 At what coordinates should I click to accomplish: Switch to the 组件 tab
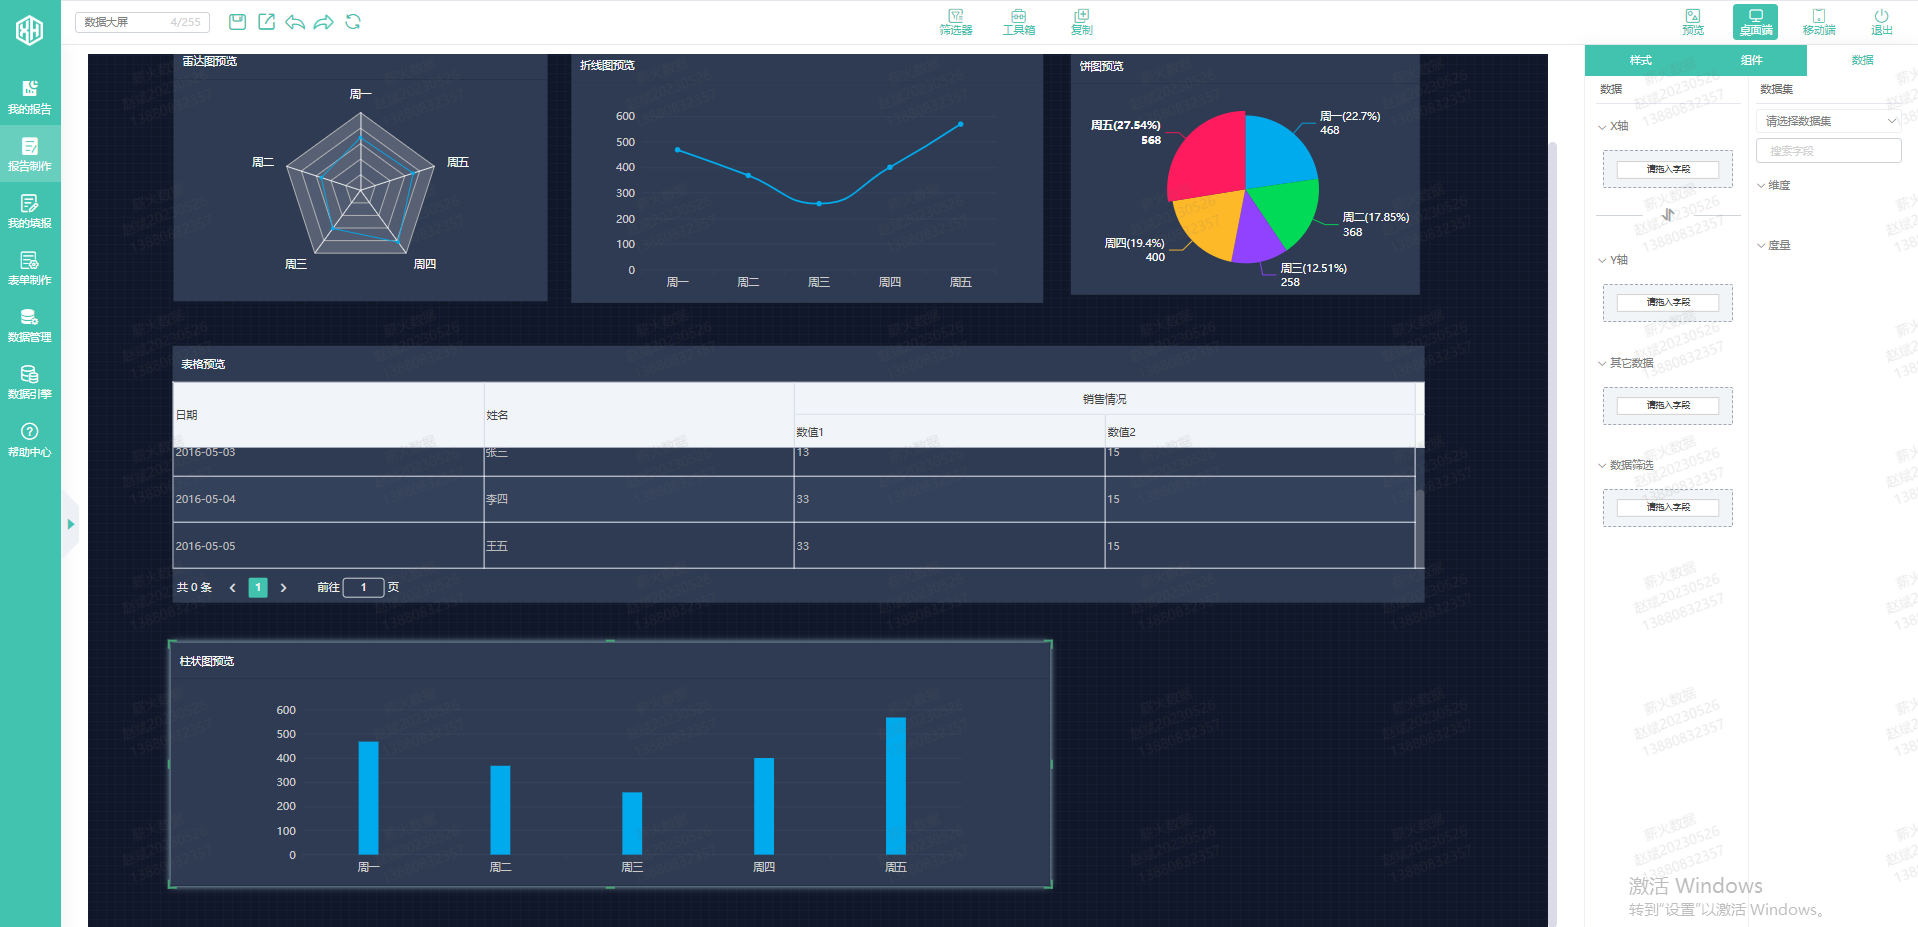pyautogui.click(x=1751, y=60)
